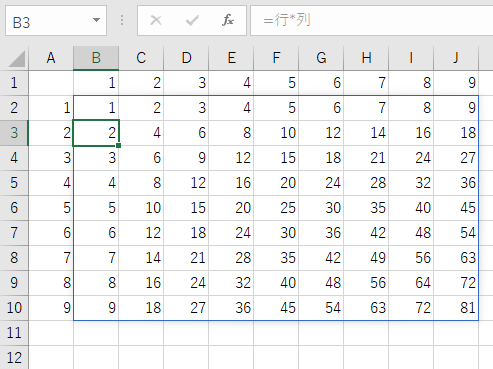Select row 9 header
The image size is (493, 369).
14,283
